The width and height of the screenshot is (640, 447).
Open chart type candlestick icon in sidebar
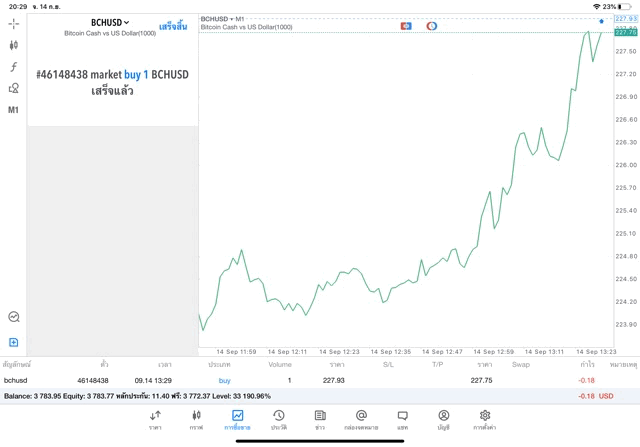click(x=13, y=45)
